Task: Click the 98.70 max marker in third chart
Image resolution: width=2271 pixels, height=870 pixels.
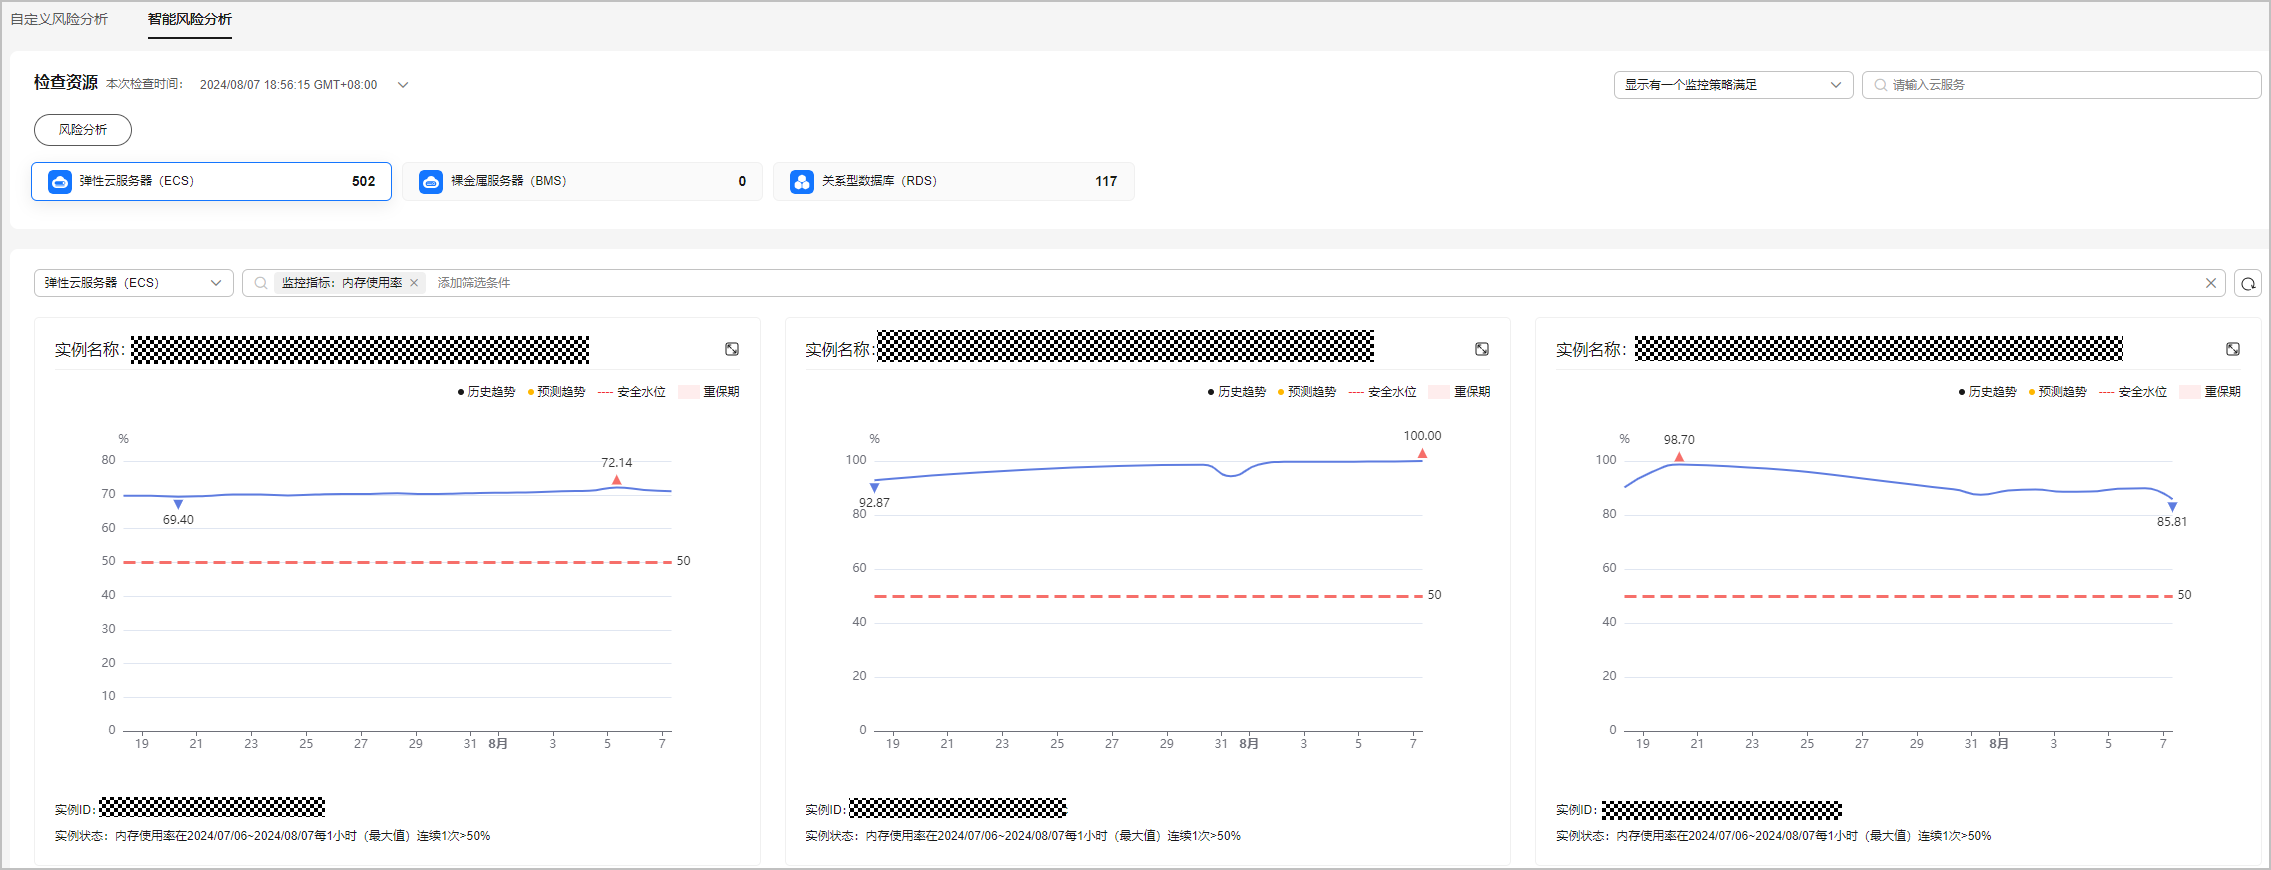Action: (x=1679, y=457)
